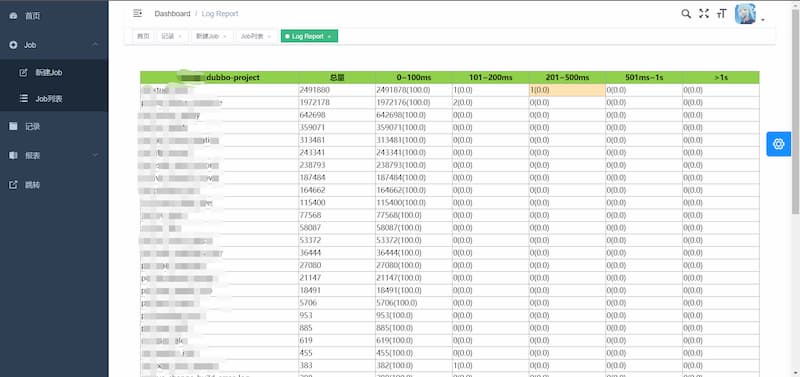The width and height of the screenshot is (800, 377).
Task: Click the 101~200ms column header
Action: (490, 78)
